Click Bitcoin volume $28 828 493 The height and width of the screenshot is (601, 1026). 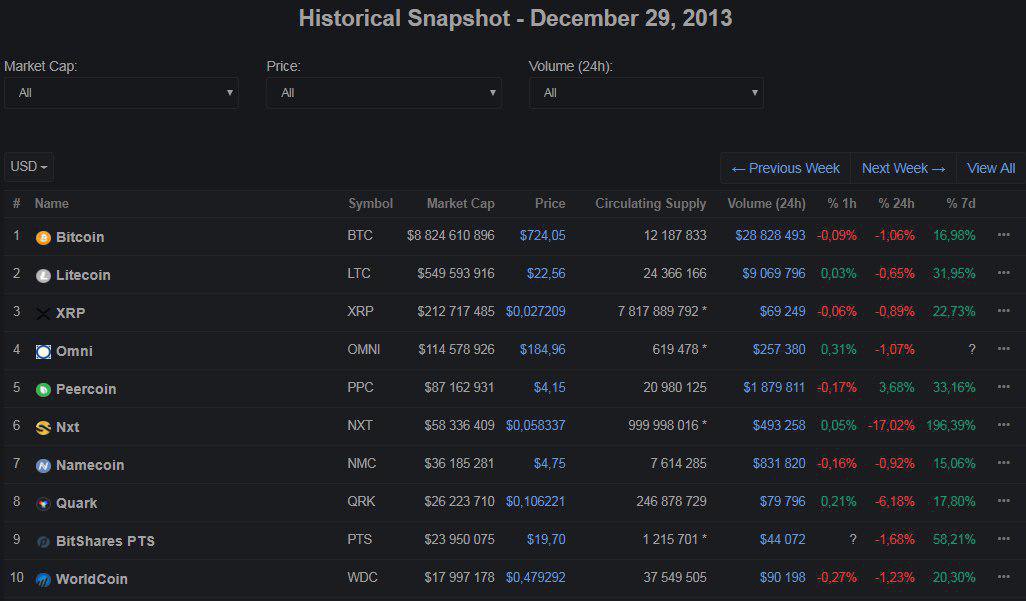pos(770,235)
